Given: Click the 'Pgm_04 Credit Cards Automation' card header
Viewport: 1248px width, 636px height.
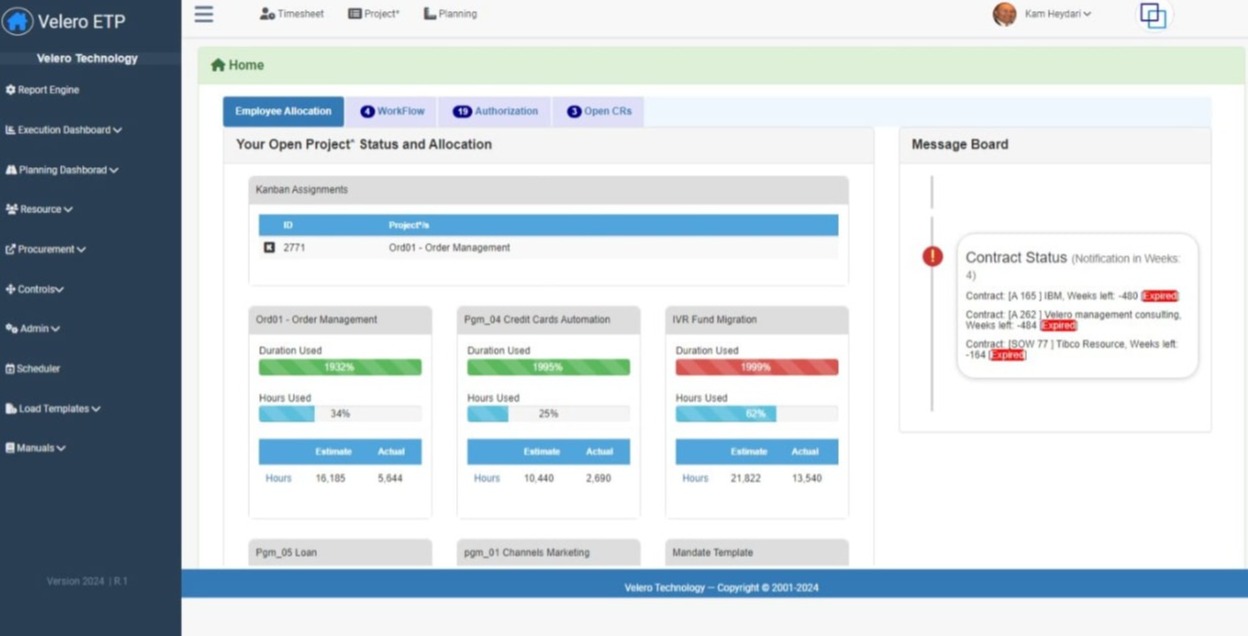Looking at the screenshot, I should (549, 320).
